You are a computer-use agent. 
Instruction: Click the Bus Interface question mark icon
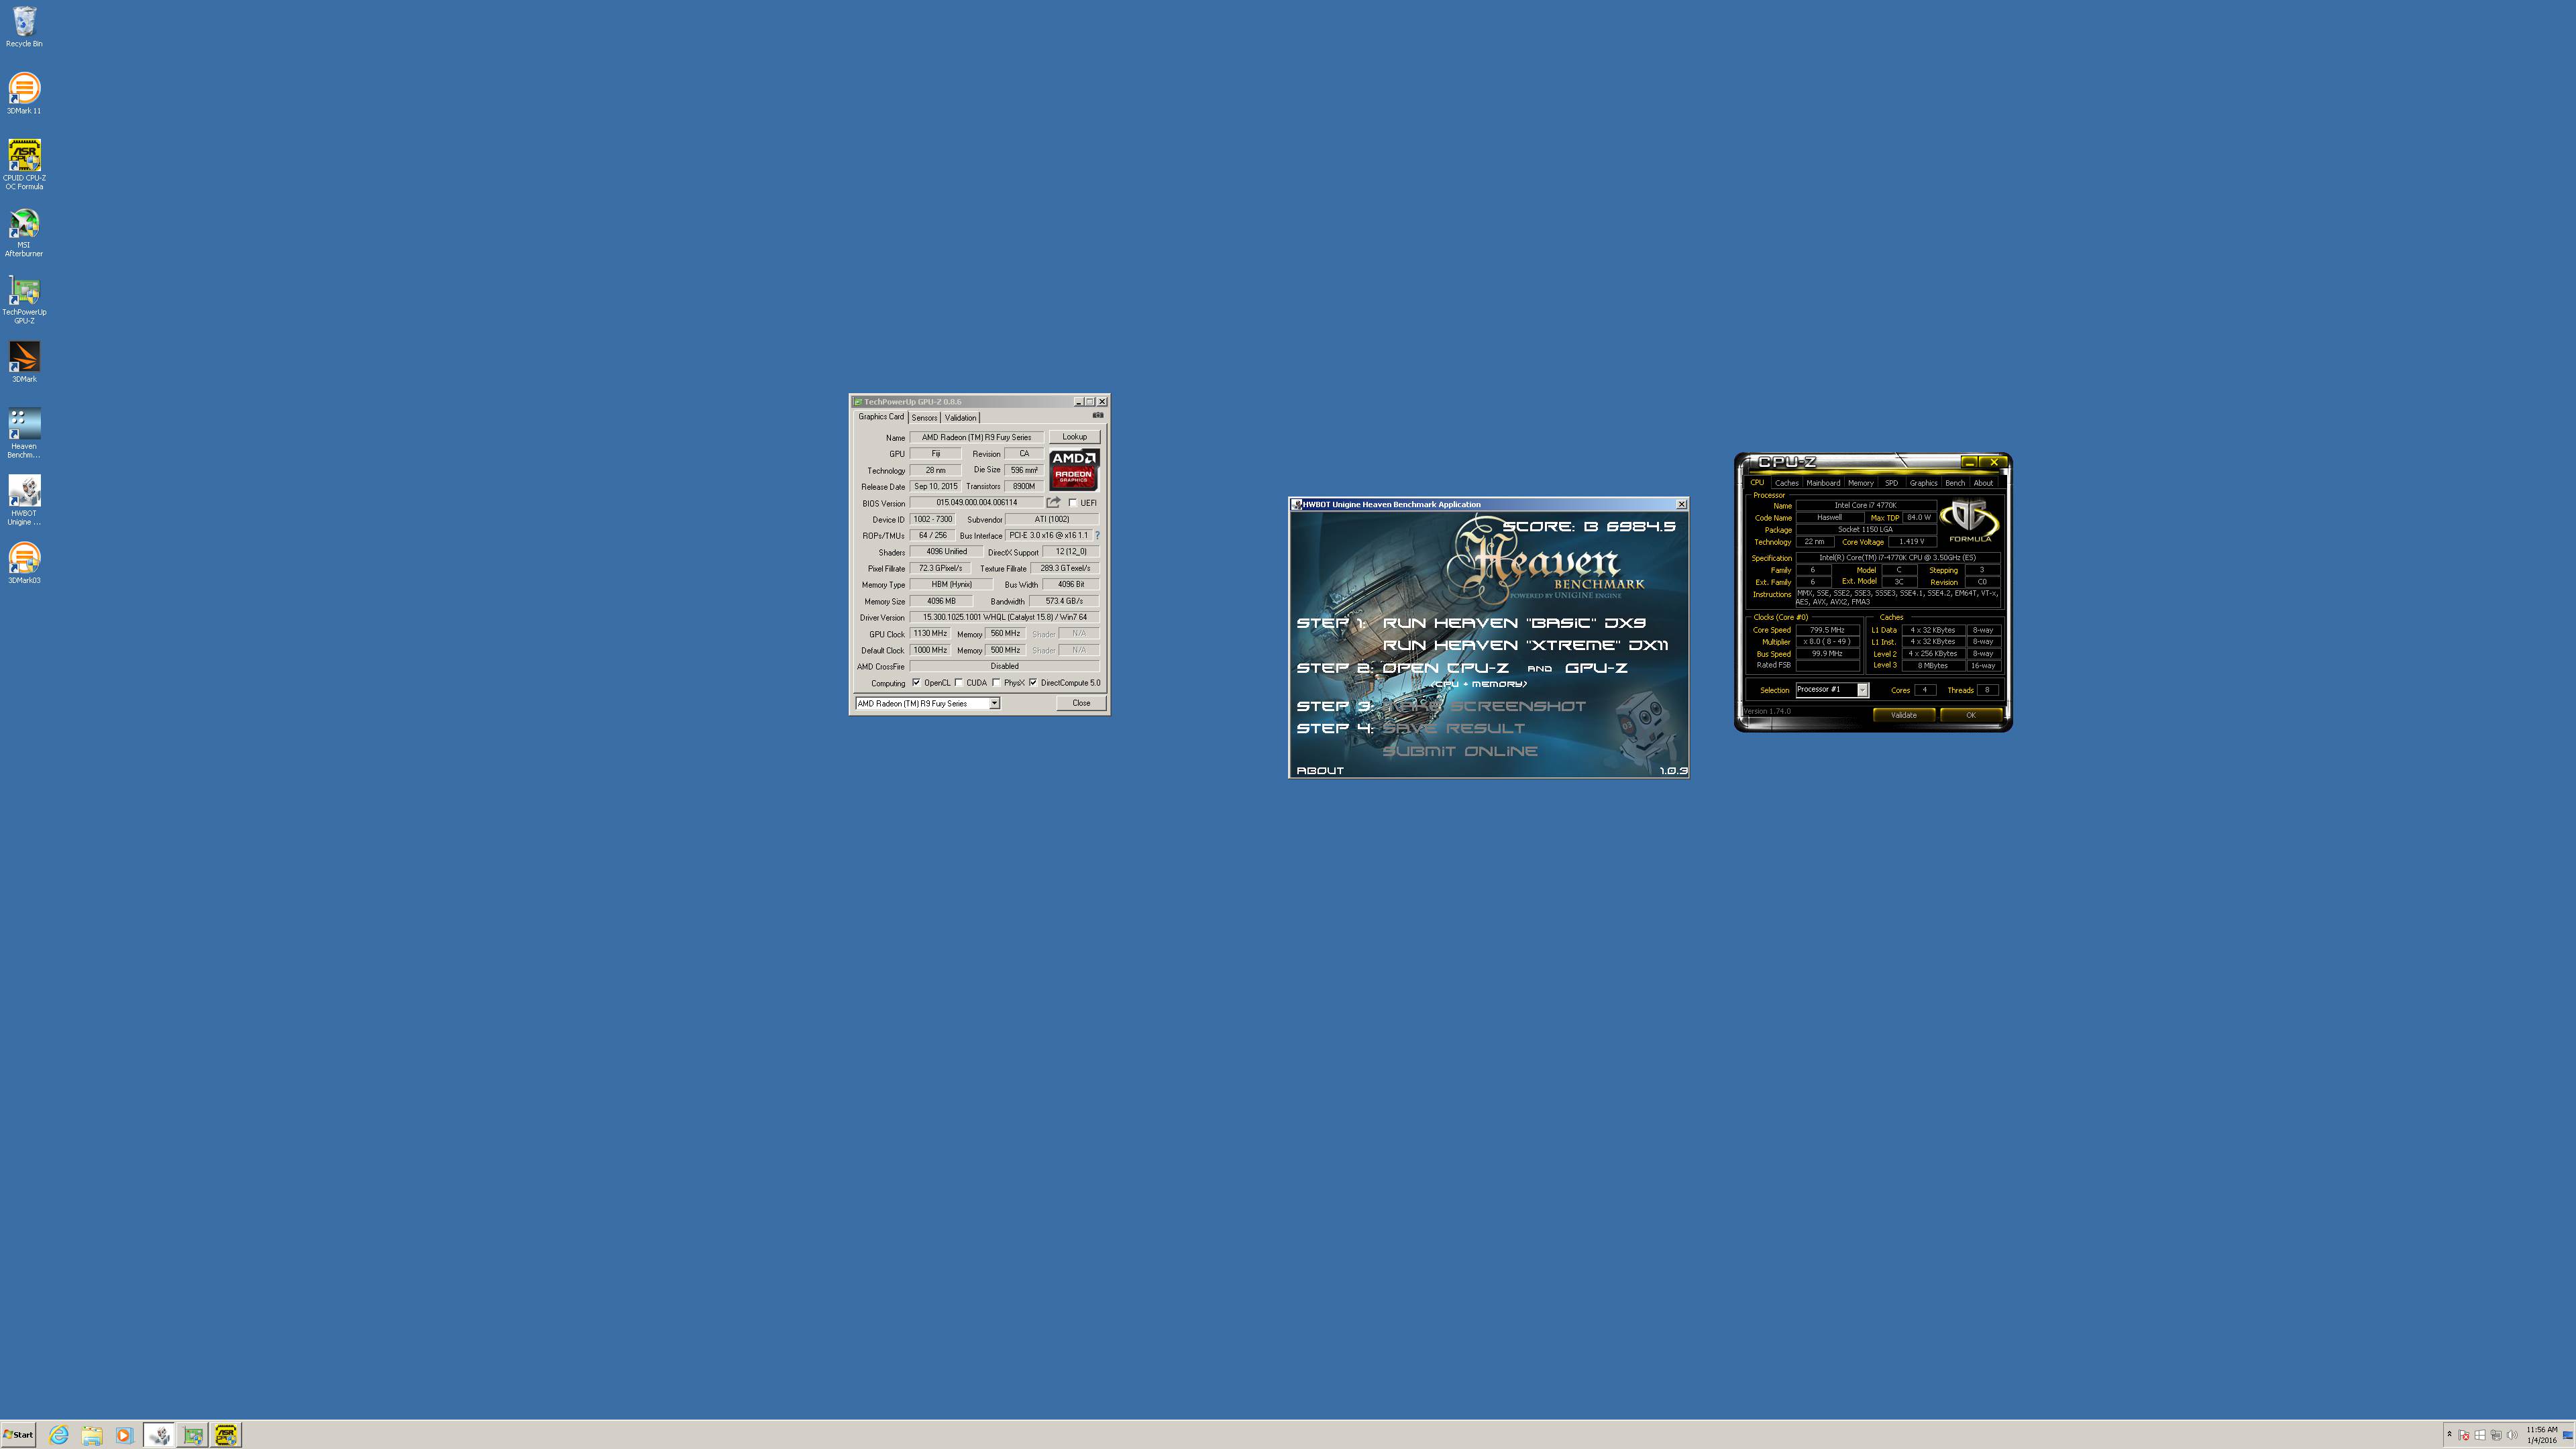pyautogui.click(x=1097, y=536)
